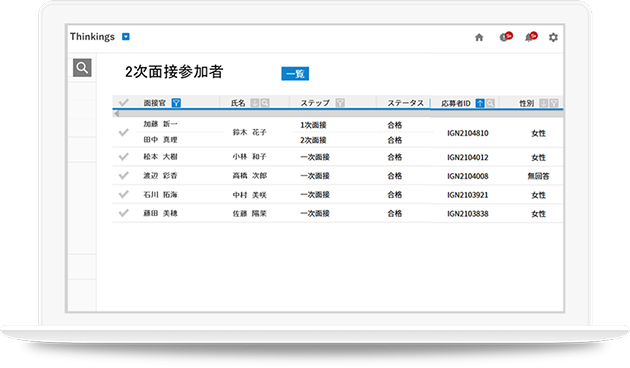The height and width of the screenshot is (368, 630).
Task: Check the row for 中村 美咲
Action: click(124, 194)
